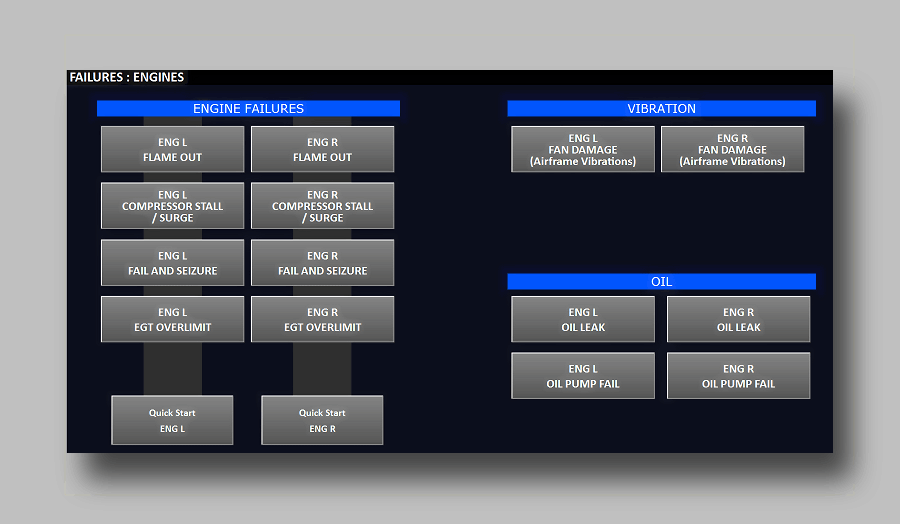Activate ENG L OIL LEAK
This screenshot has width=900, height=524.
[583, 319]
